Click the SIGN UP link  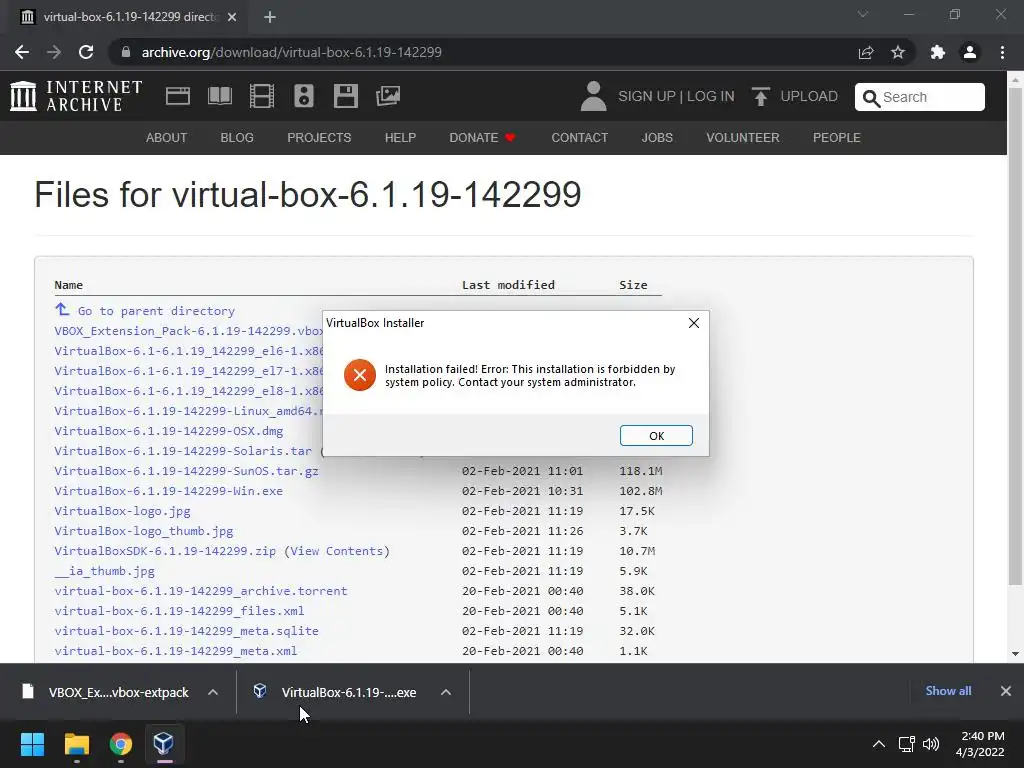pos(647,97)
